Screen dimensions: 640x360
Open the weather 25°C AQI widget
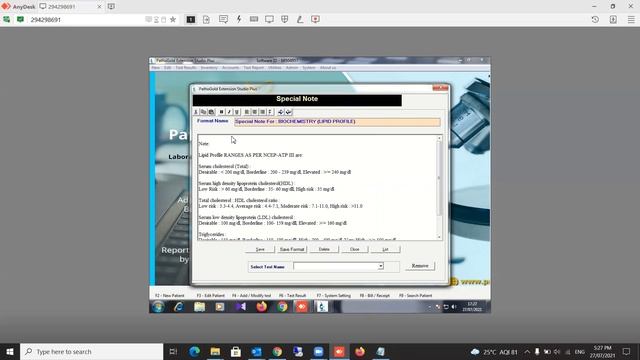(494, 351)
